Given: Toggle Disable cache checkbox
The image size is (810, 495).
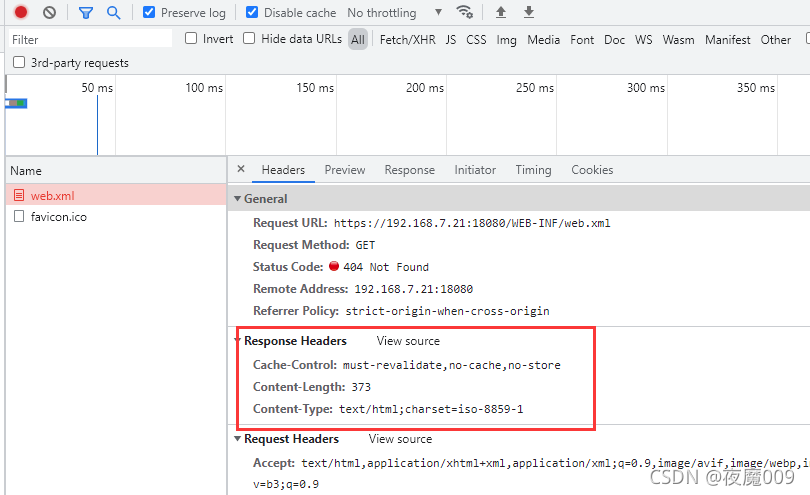Looking at the screenshot, I should [x=252, y=12].
